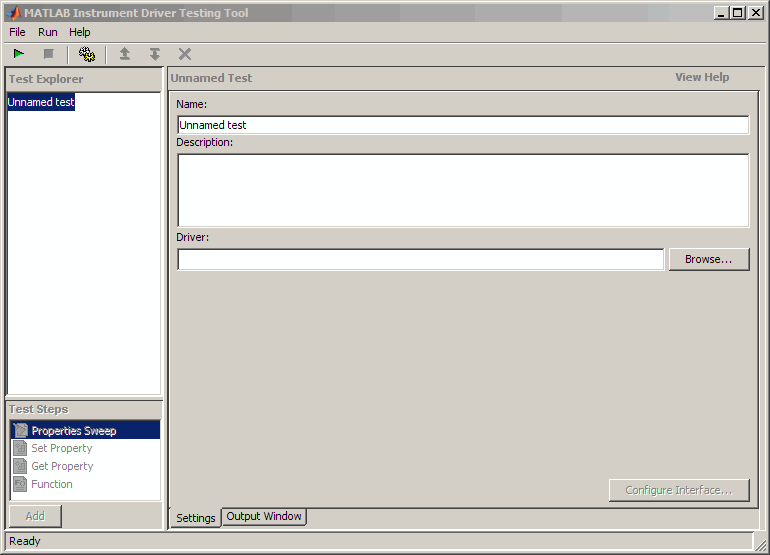Screen dimensions: 770x555
Task: Click the MATLAB logo in title bar
Action: pos(14,13)
